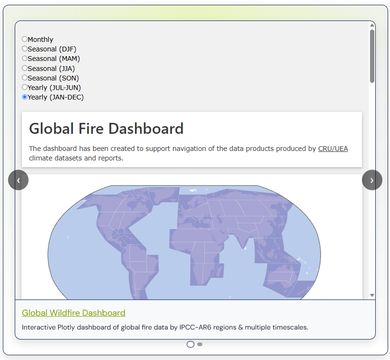This screenshot has width=390, height=360.
Task: Open the Global Wildfire Dashboard link
Action: point(74,313)
